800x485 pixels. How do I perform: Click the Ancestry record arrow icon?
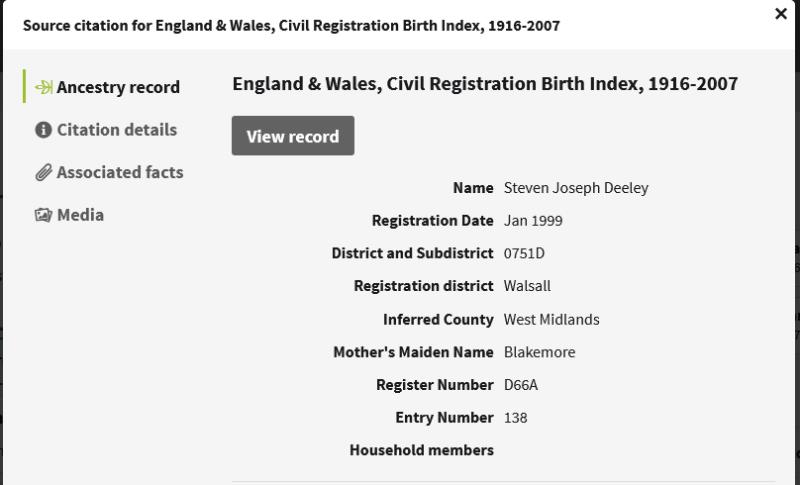point(44,87)
